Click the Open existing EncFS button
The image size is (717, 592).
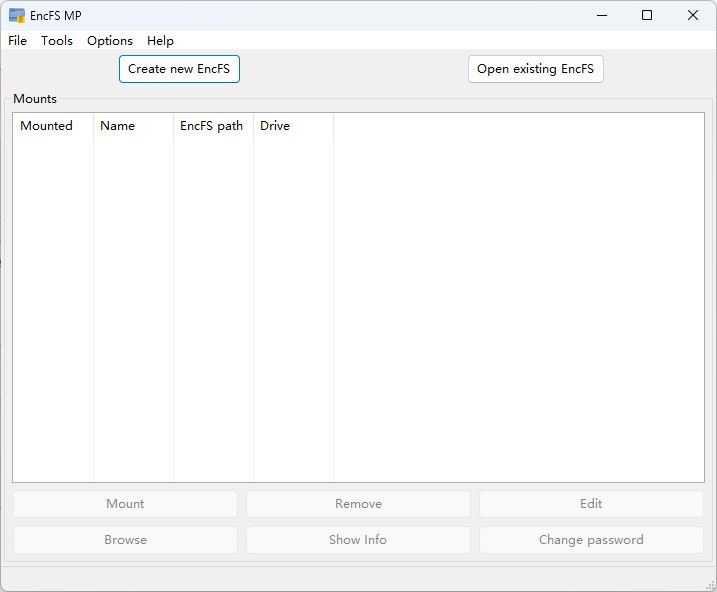(535, 69)
